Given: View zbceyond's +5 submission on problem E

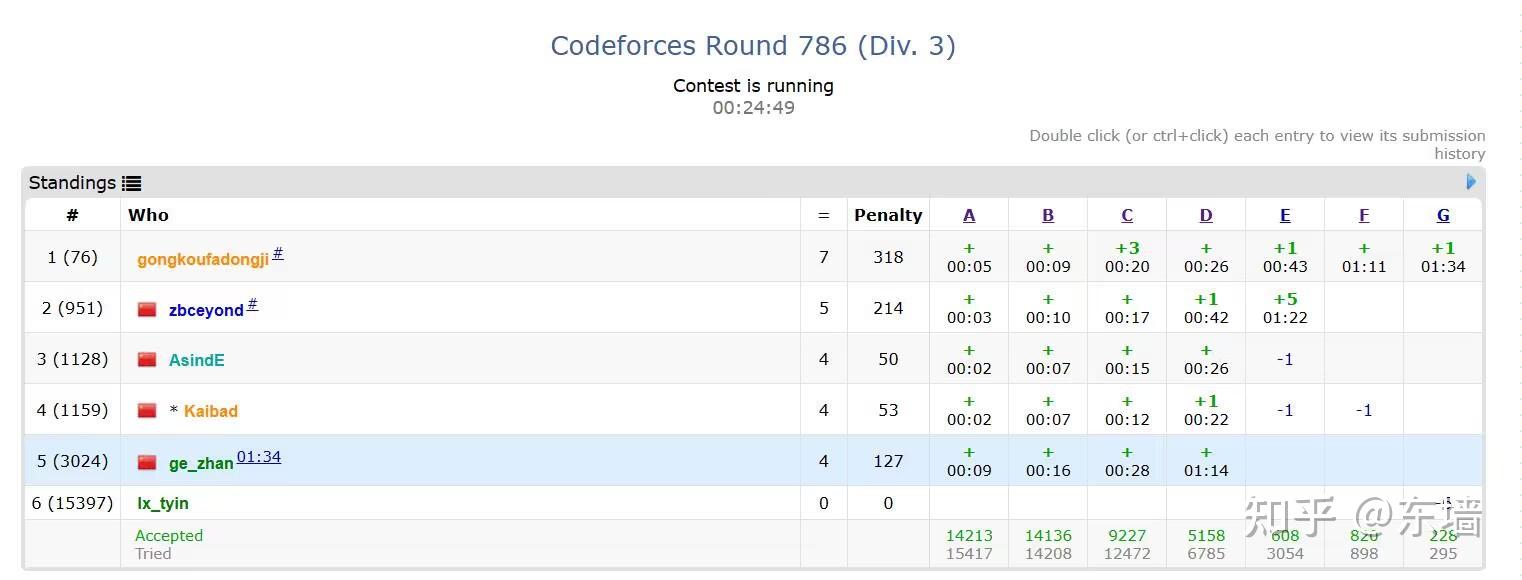Looking at the screenshot, I should tap(1284, 308).
